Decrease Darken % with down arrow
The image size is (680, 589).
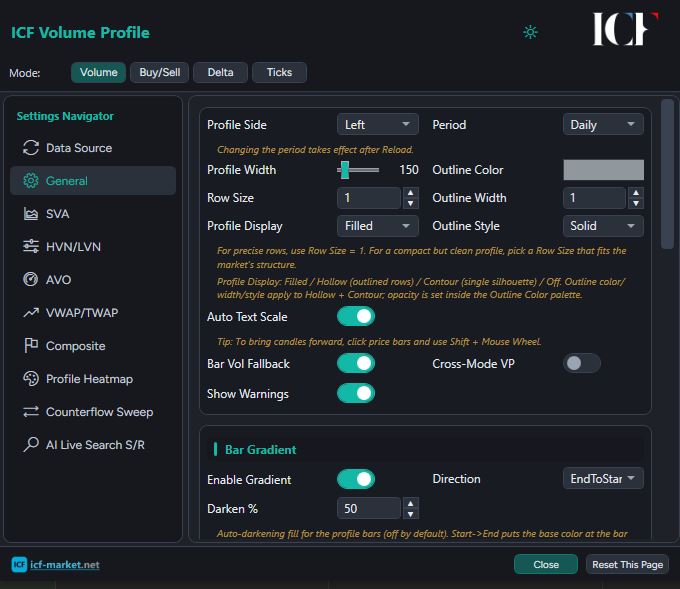[410, 514]
